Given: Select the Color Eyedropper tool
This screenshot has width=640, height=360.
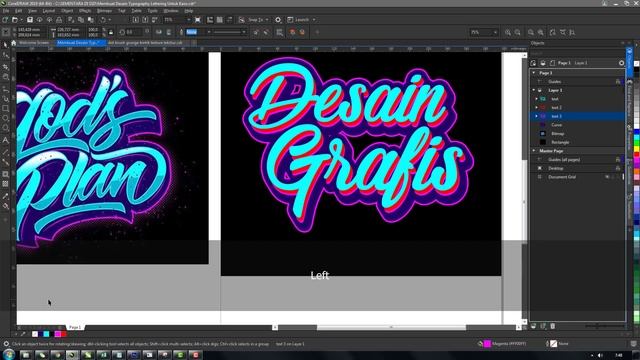Looking at the screenshot, I should pyautogui.click(x=5, y=196).
